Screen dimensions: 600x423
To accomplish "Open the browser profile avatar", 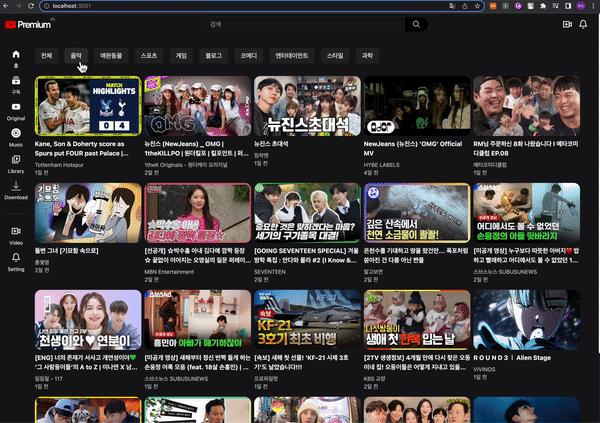I will coord(581,6).
